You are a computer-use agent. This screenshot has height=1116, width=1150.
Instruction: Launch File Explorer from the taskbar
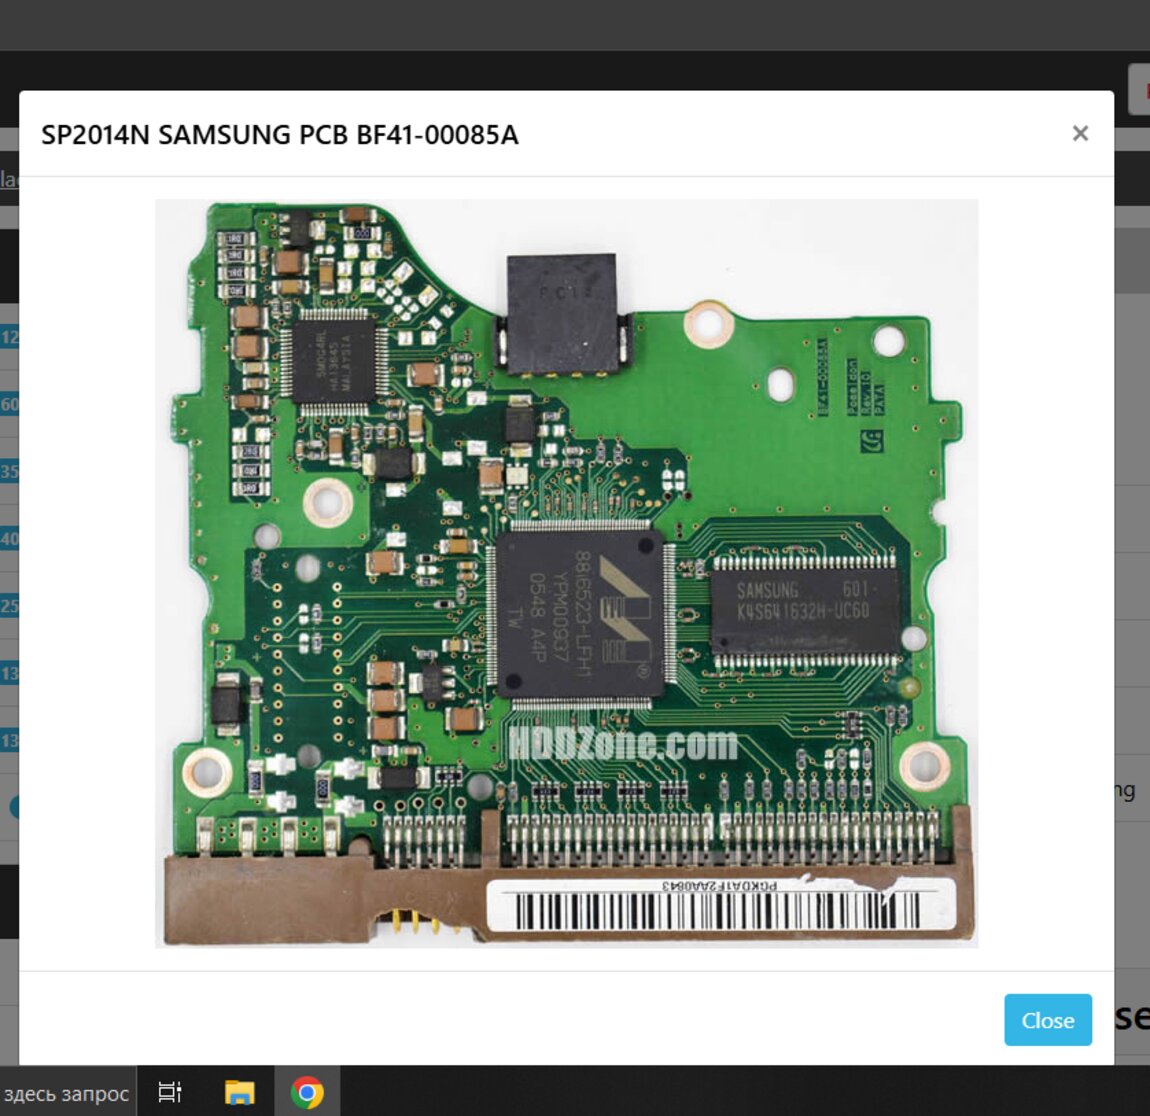[x=239, y=1093]
